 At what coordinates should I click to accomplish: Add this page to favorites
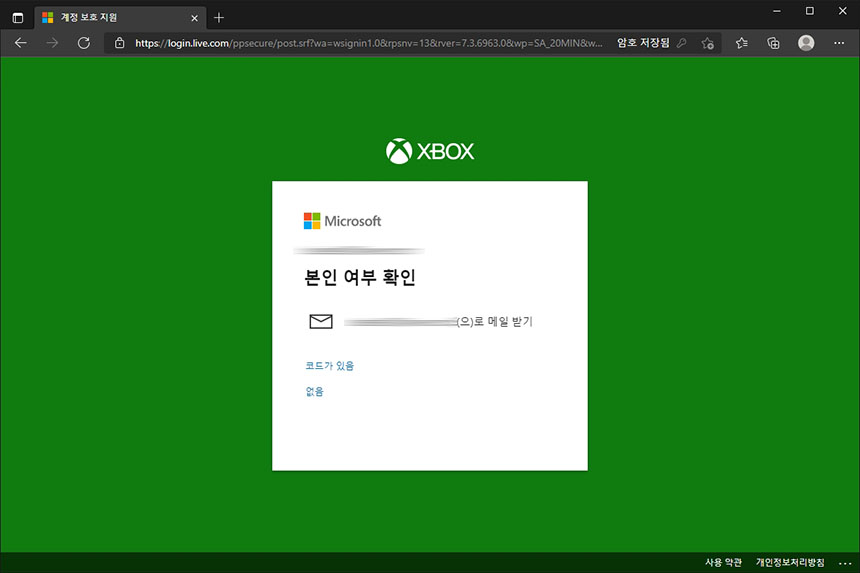(x=708, y=43)
